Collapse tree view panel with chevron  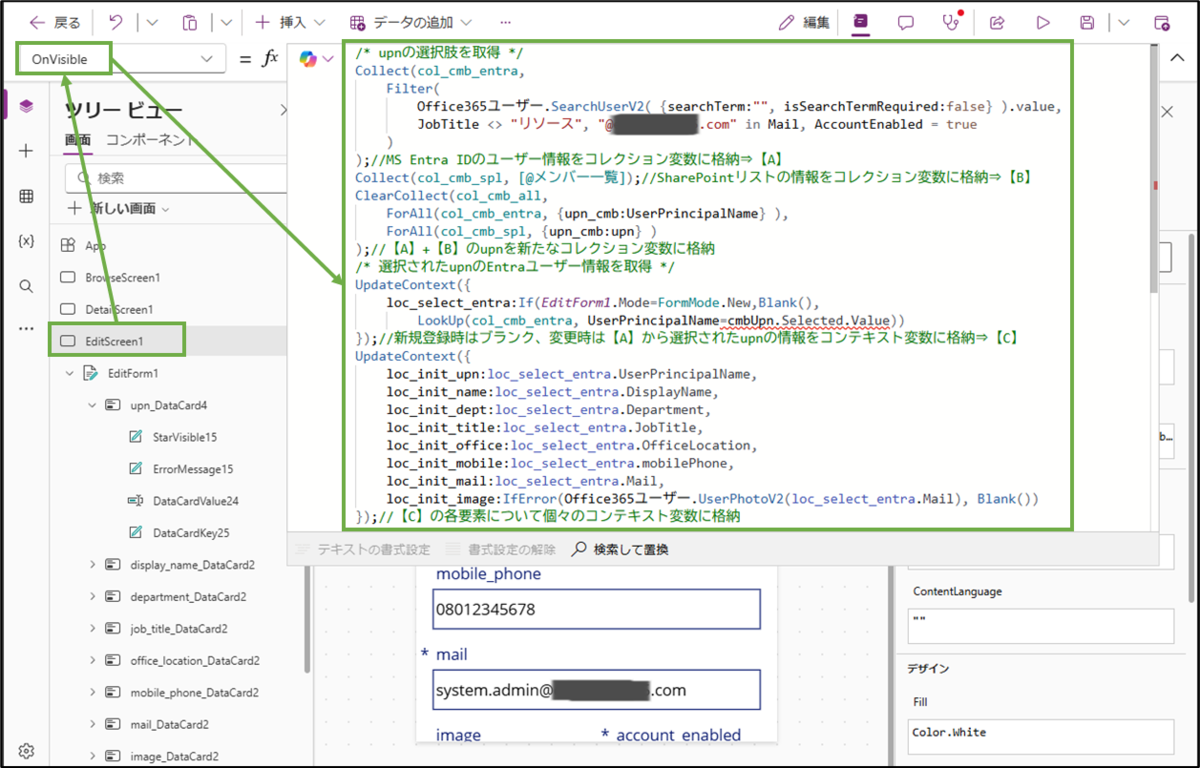tap(282, 110)
